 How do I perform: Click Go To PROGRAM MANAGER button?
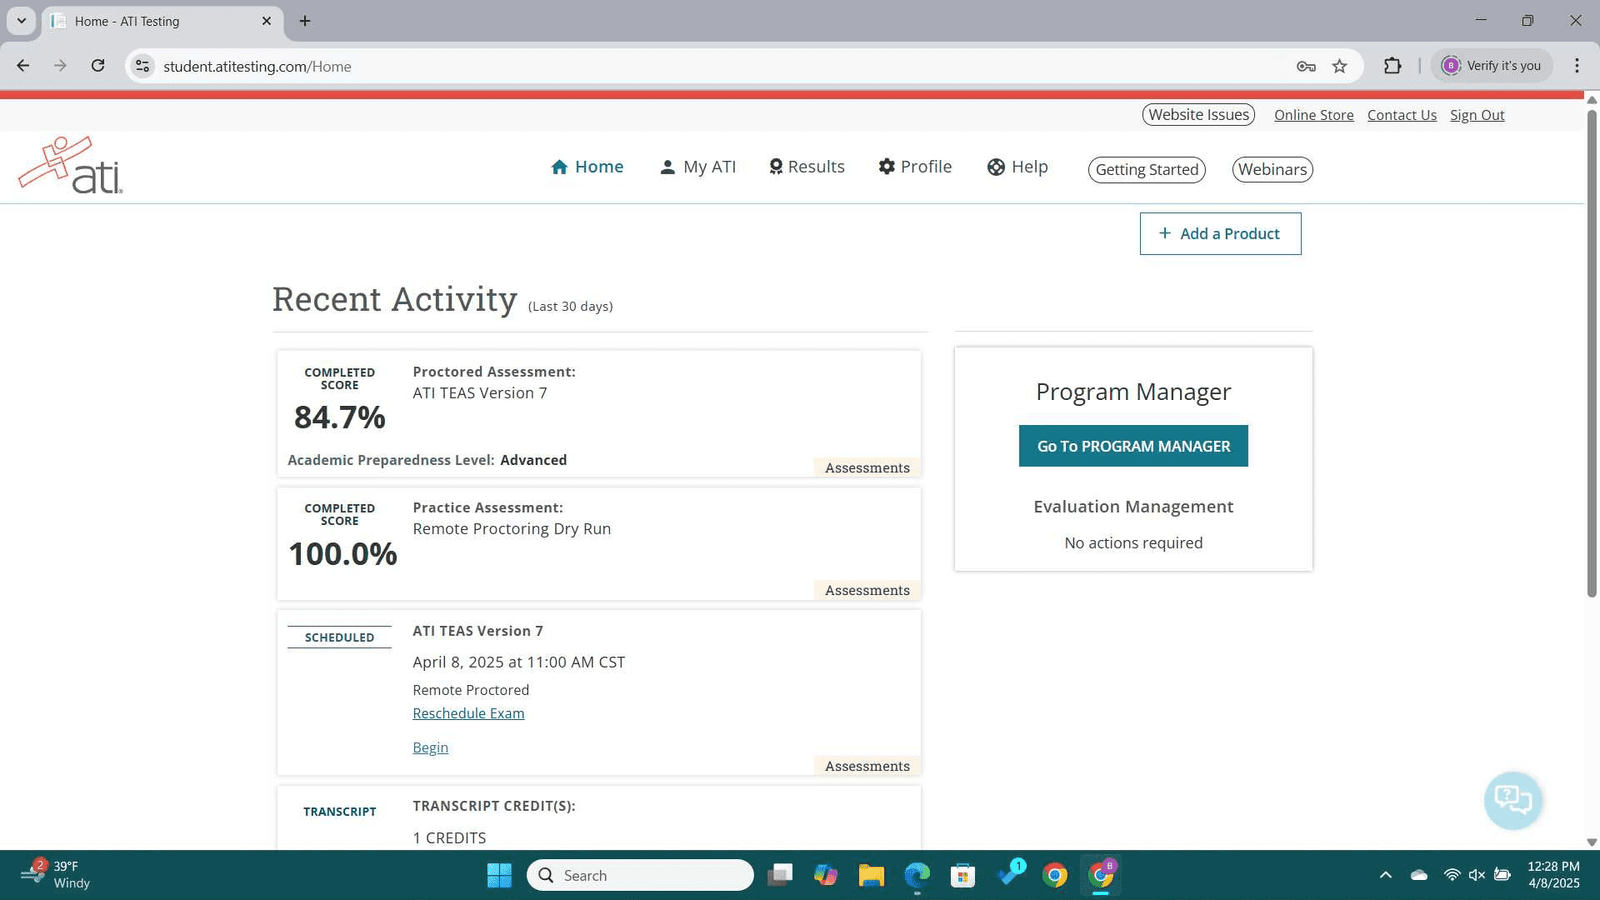pos(1133,446)
